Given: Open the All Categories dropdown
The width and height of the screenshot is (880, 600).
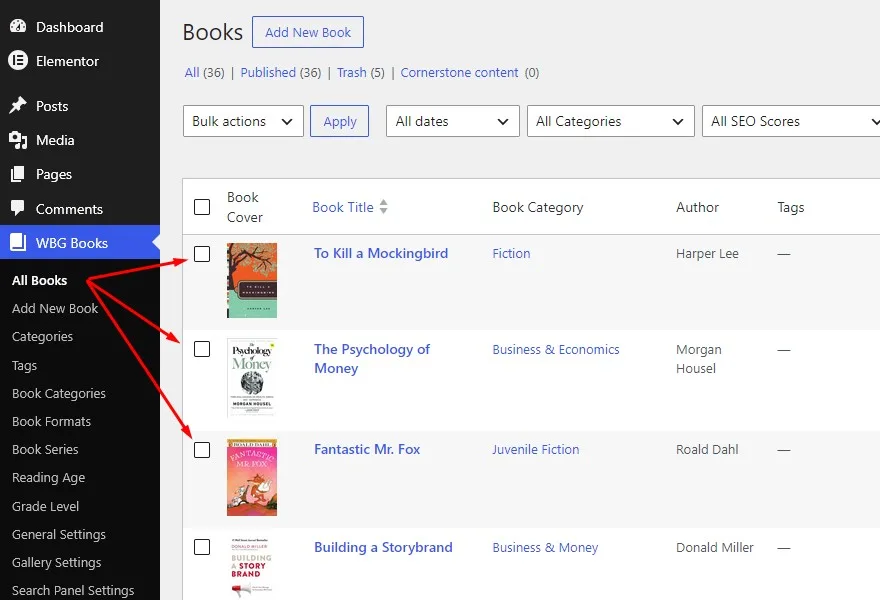Looking at the screenshot, I should [611, 121].
